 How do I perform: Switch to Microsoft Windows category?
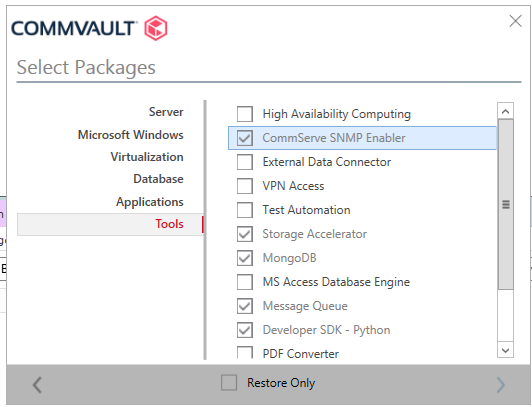131,135
